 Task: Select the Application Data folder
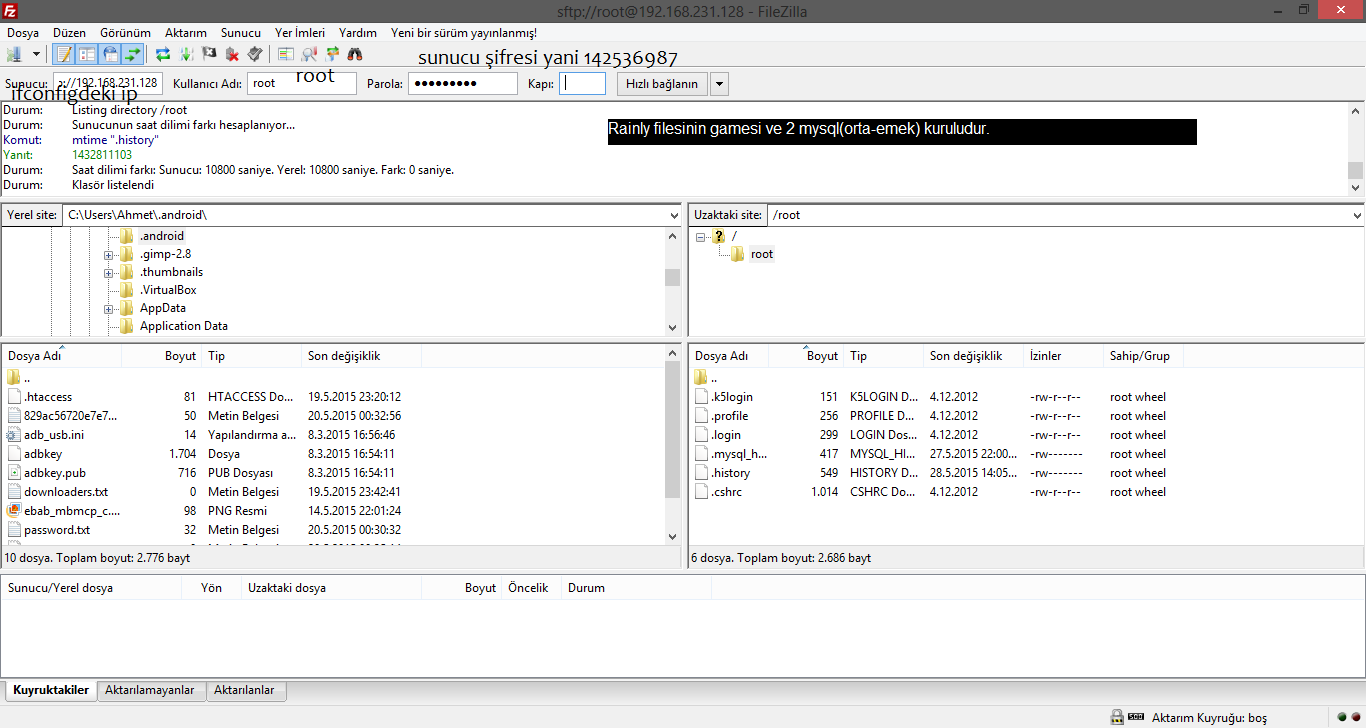pos(184,326)
